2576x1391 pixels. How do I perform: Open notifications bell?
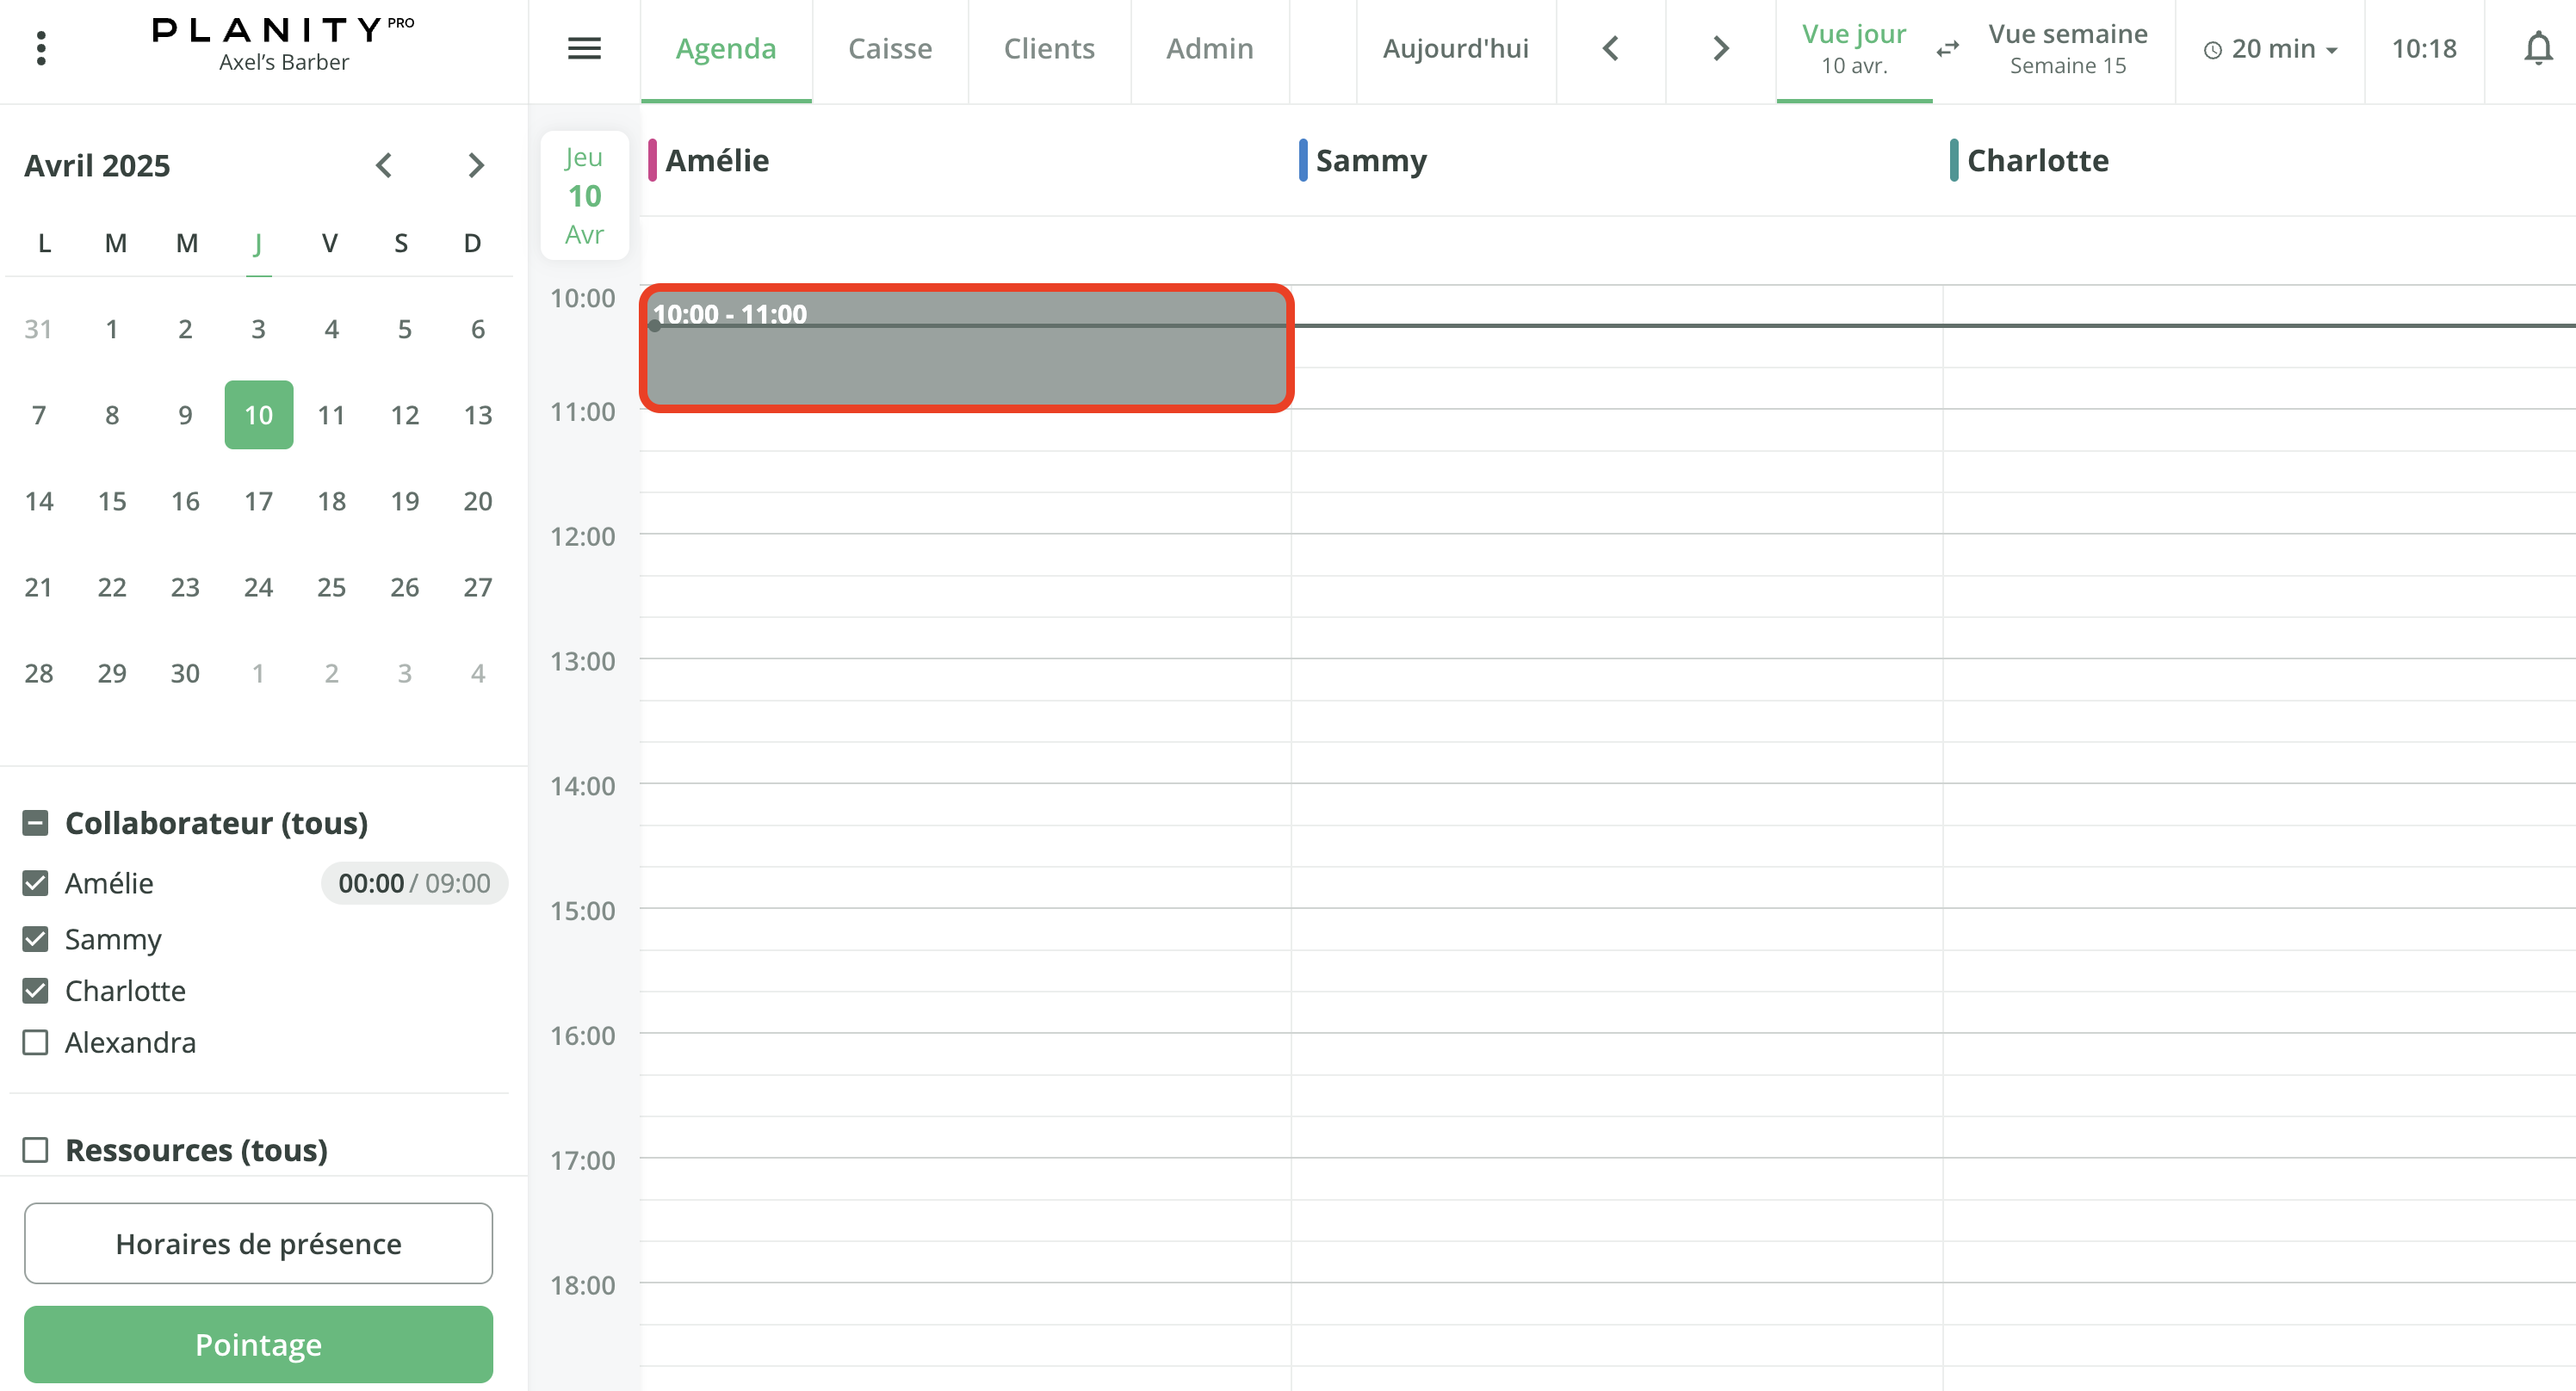pyautogui.click(x=2537, y=48)
